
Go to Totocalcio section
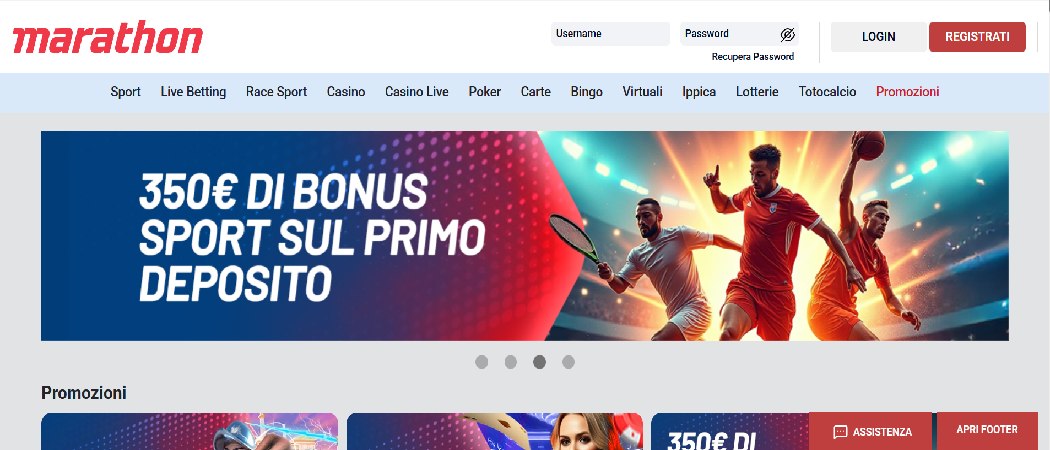tap(827, 92)
